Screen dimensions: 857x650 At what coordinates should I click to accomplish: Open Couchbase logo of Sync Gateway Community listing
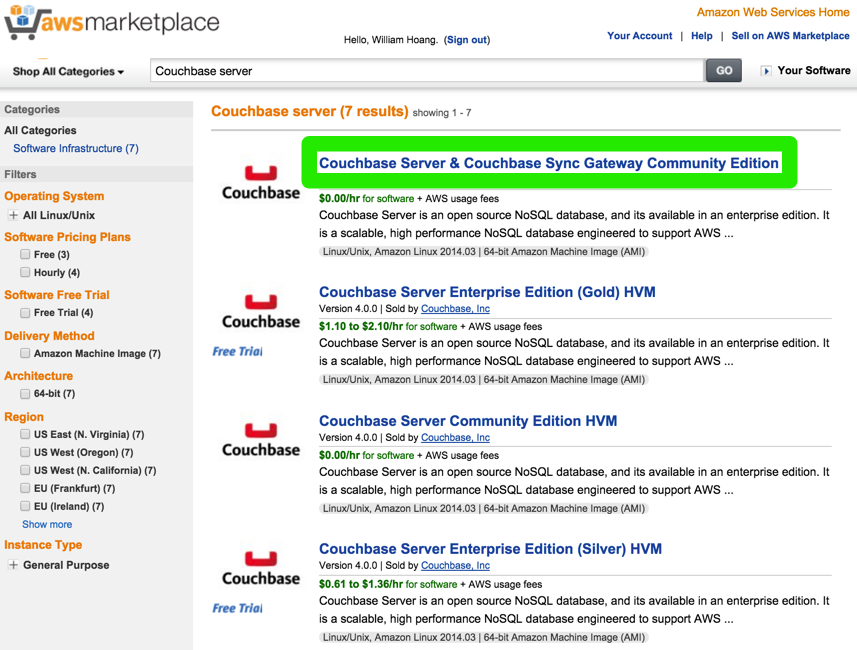(261, 183)
